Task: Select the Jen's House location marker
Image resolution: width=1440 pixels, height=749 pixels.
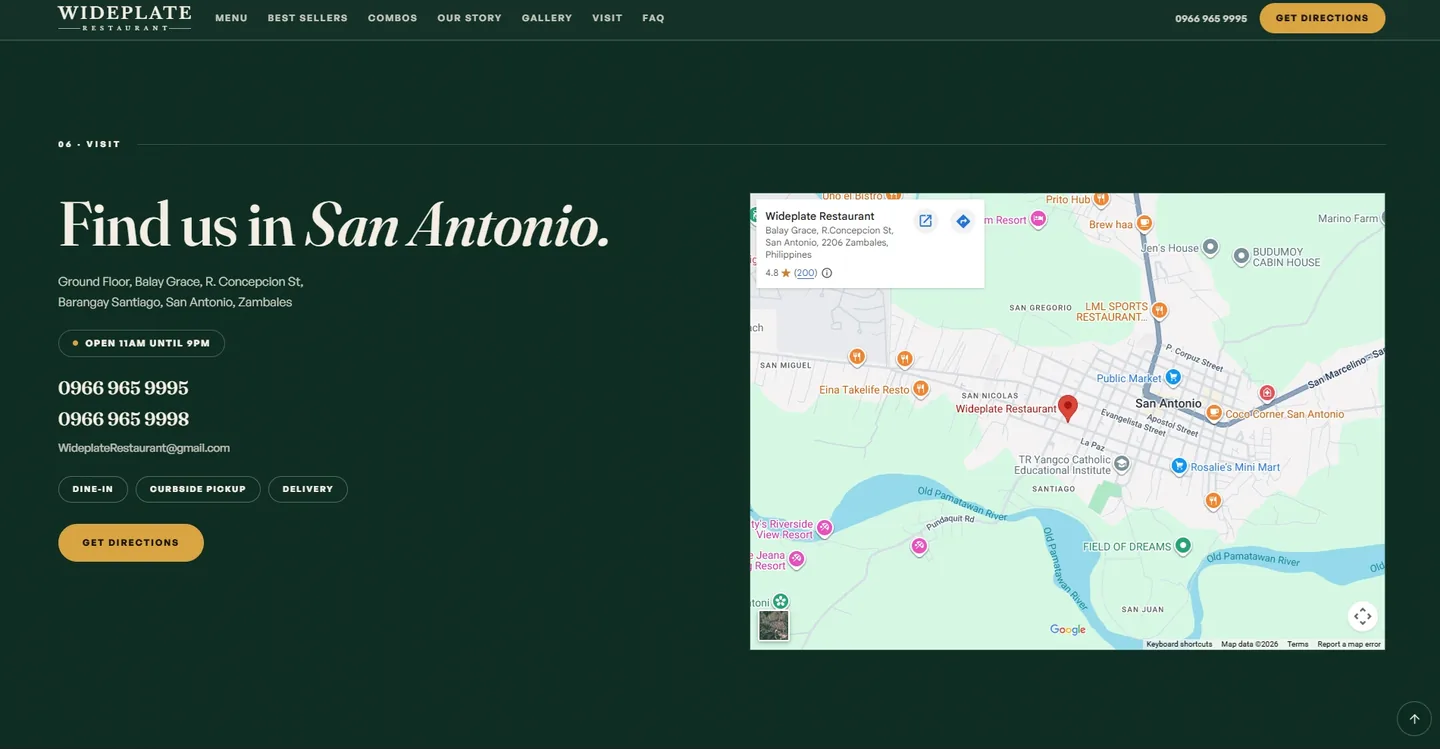Action: [x=1210, y=247]
